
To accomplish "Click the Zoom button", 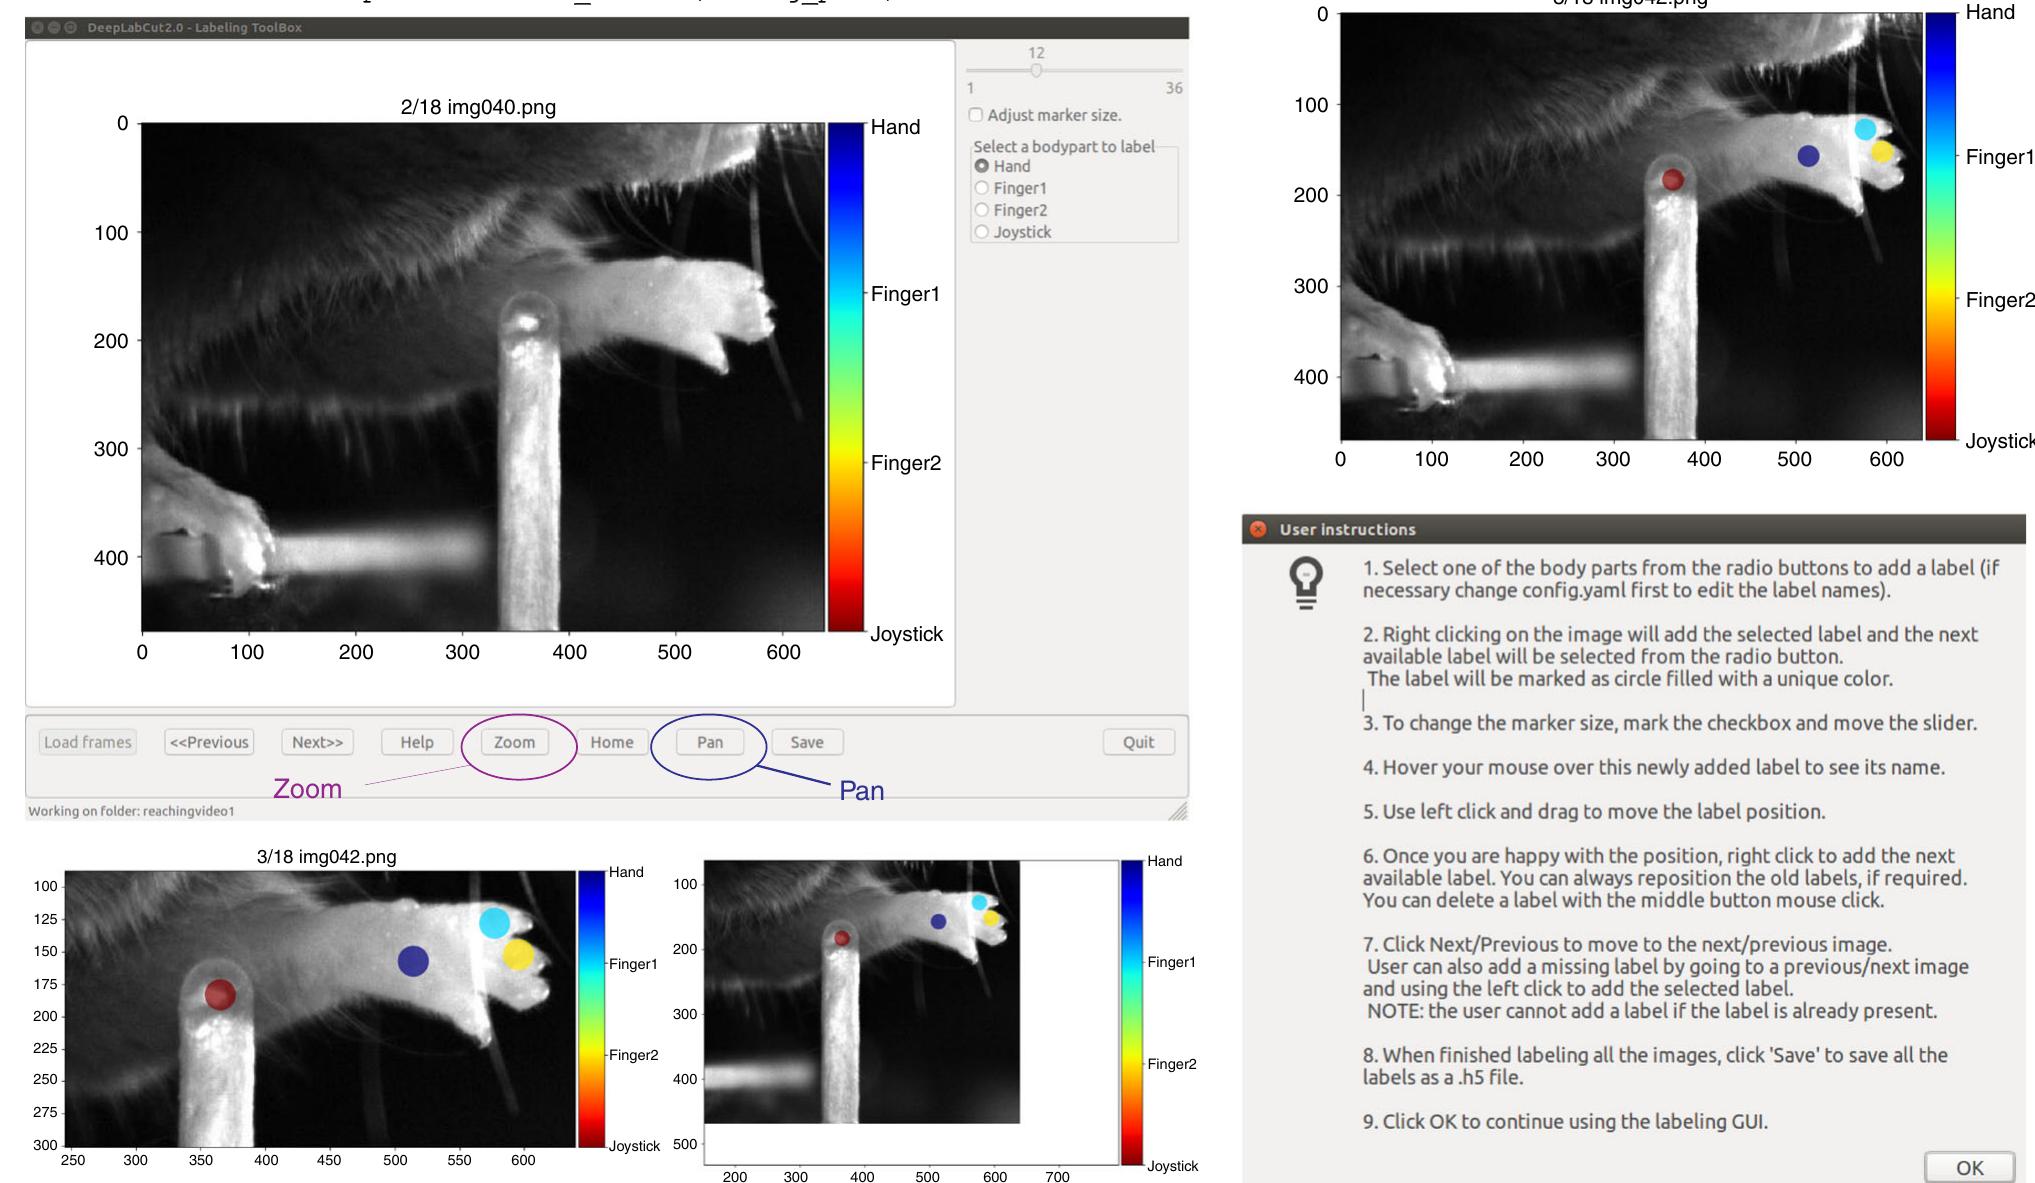I will pyautogui.click(x=514, y=742).
